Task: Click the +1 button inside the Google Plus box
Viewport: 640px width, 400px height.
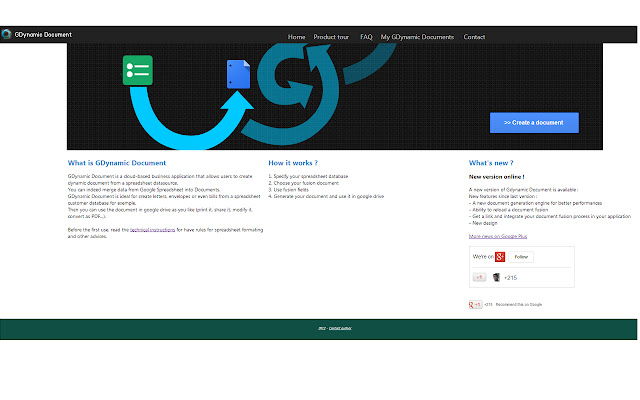Action: point(479,278)
